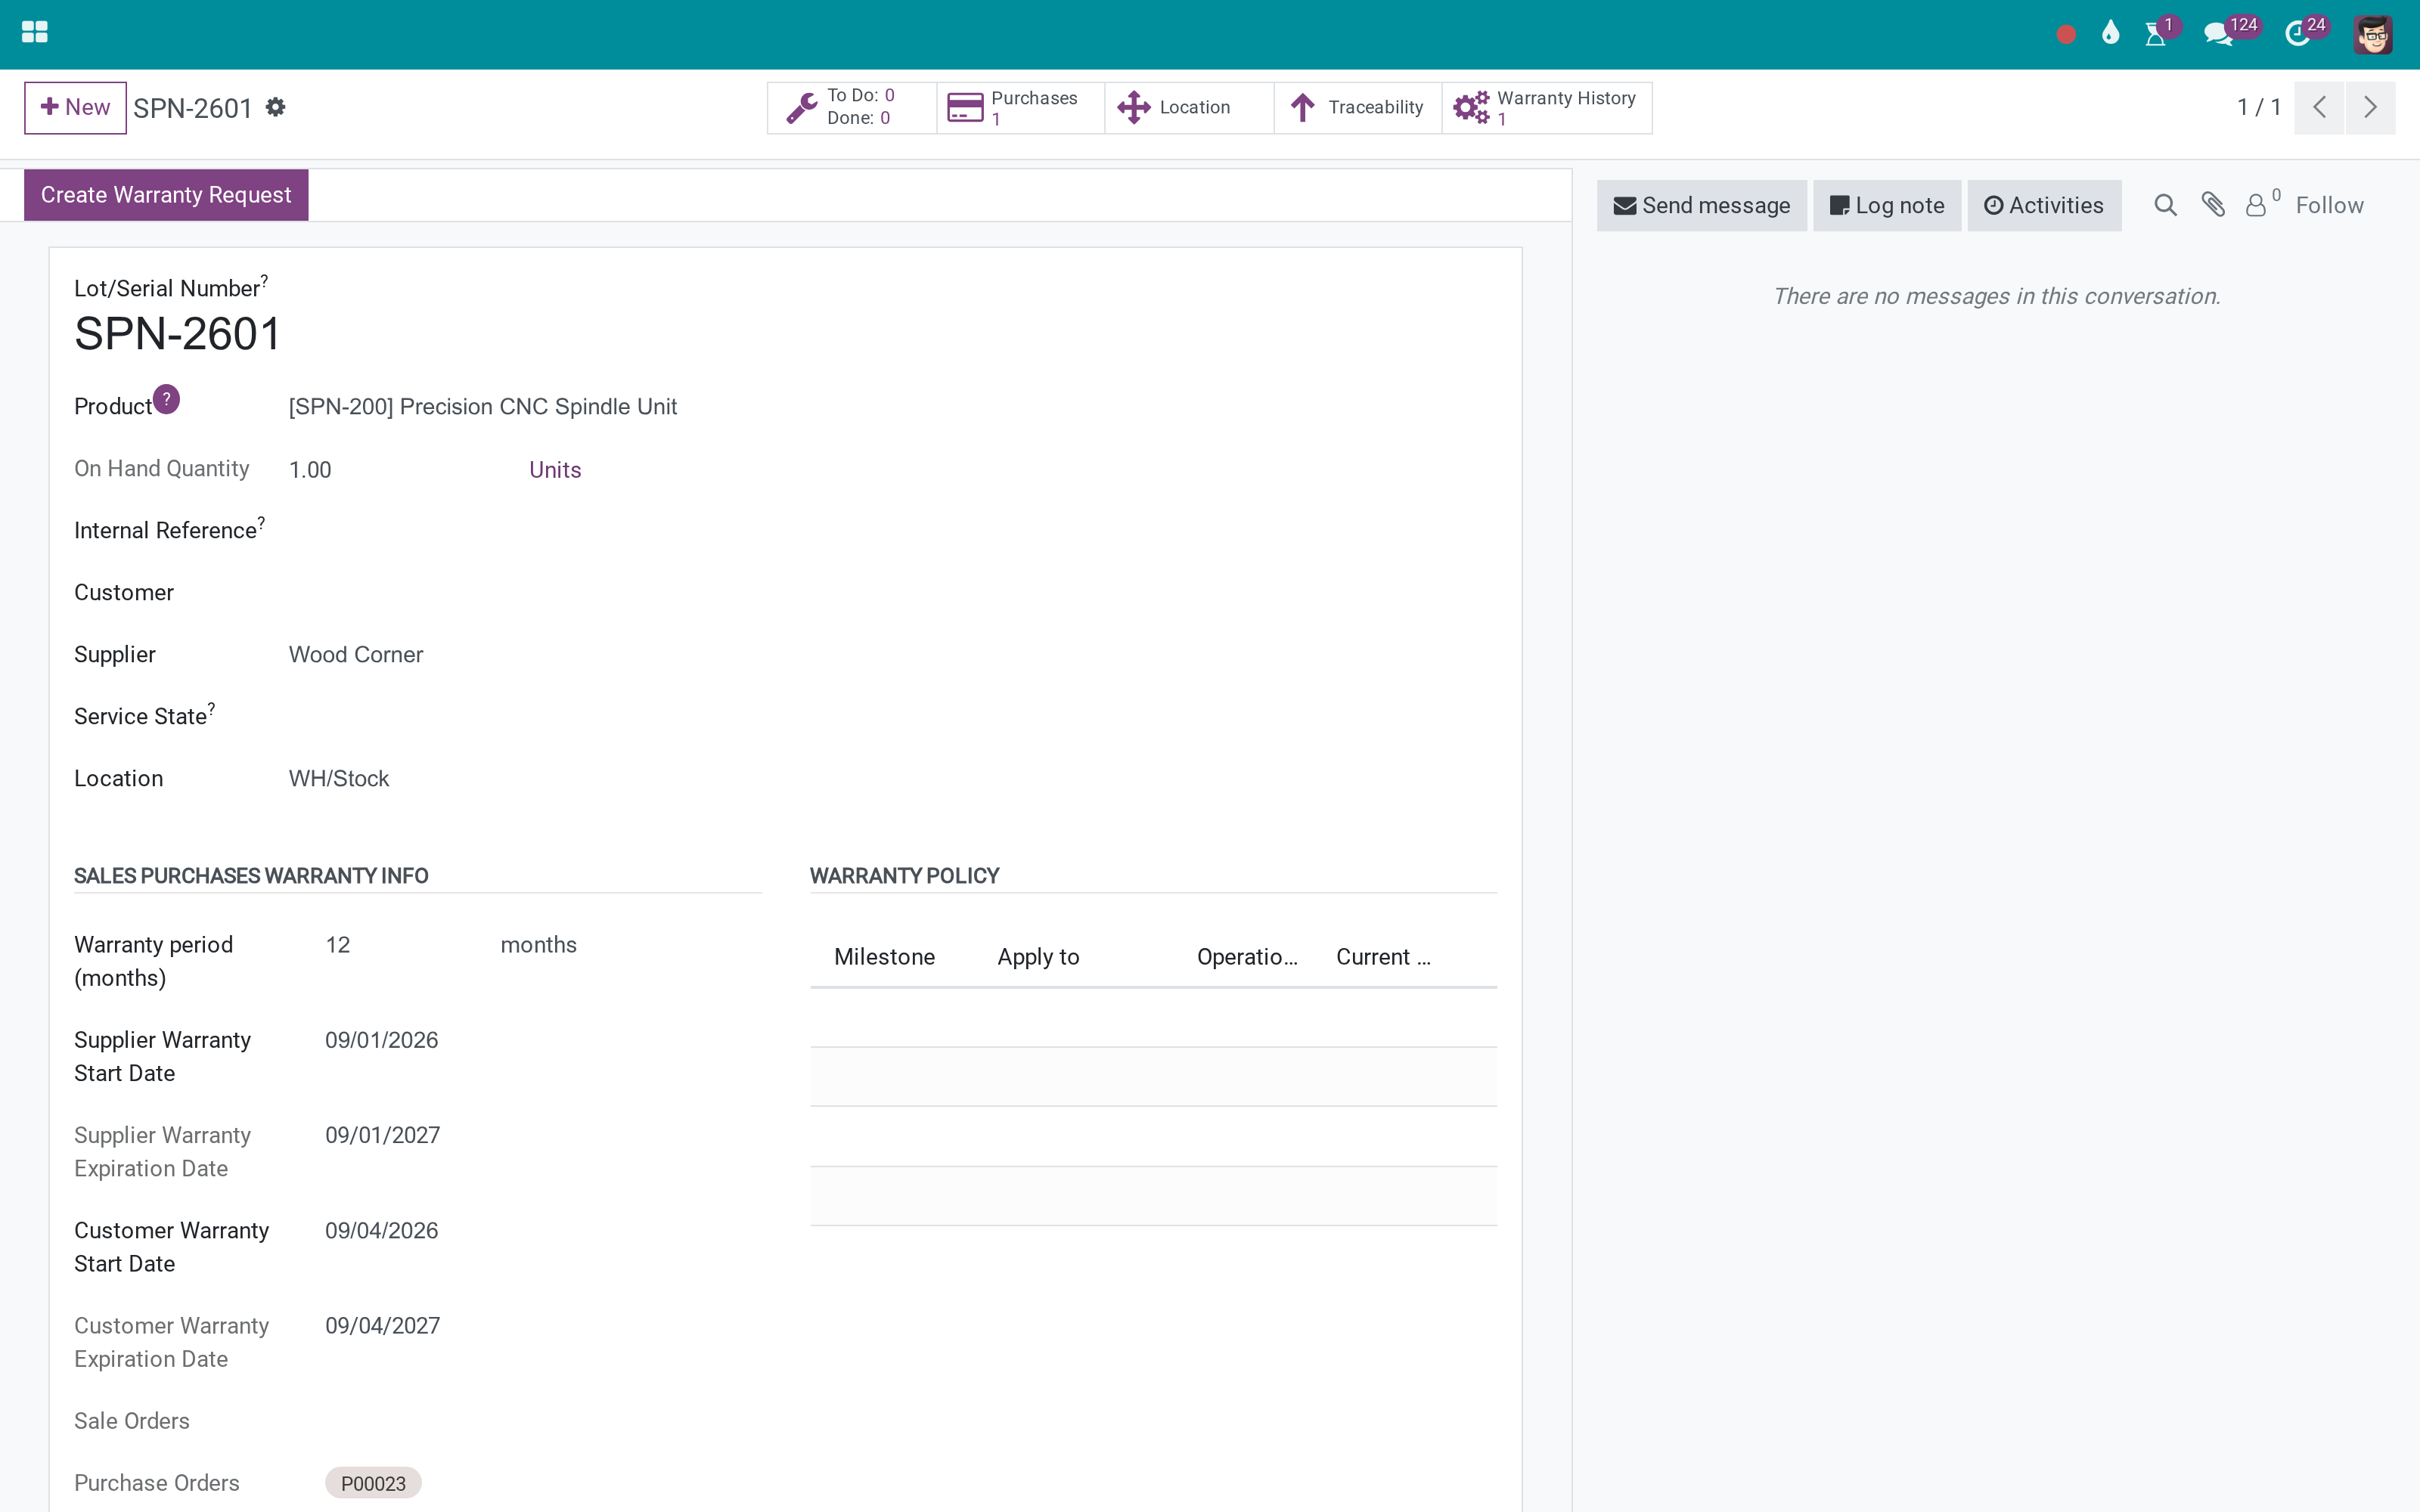Click the envelope icon on Send message
The width and height of the screenshot is (2420, 1512).
pyautogui.click(x=1625, y=205)
